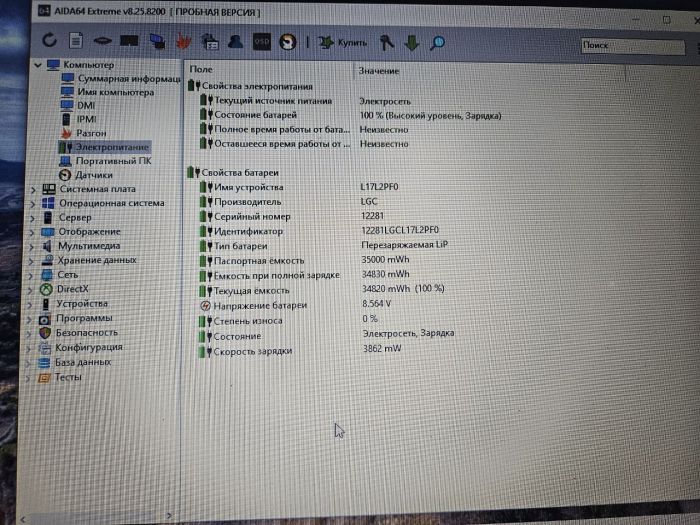Viewport: 700px width, 525px height.
Task: Expand the Сервер node
Action: (x=32, y=218)
